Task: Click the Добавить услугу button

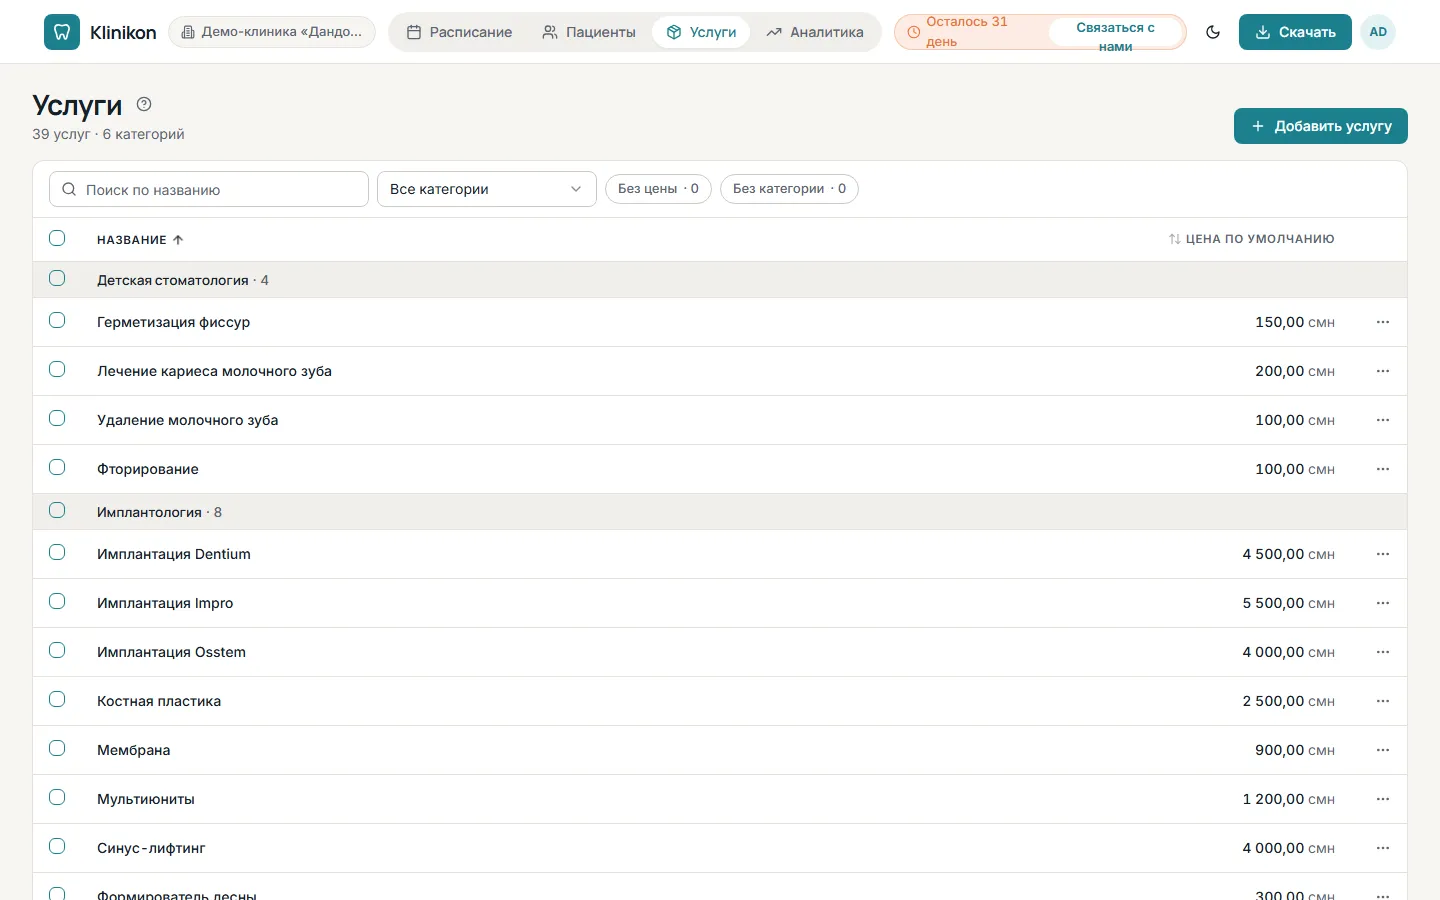Action: [x=1321, y=126]
